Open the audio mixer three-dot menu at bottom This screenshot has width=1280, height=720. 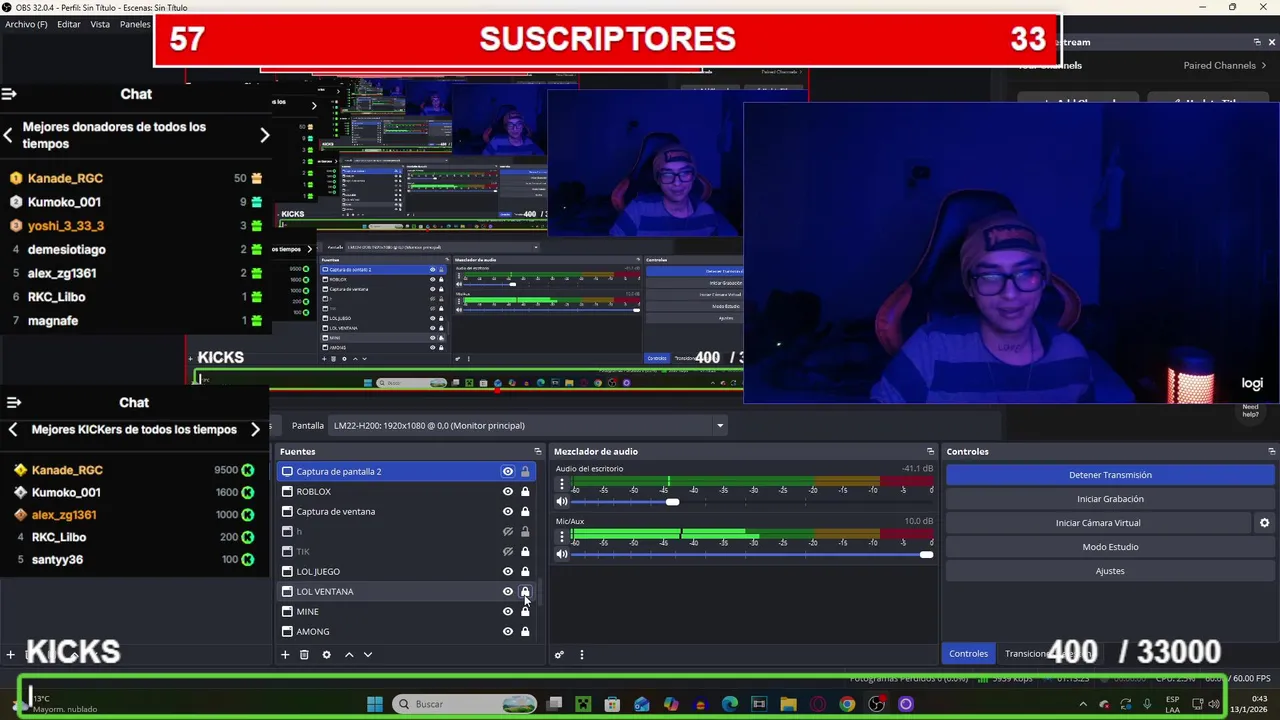[581, 655]
